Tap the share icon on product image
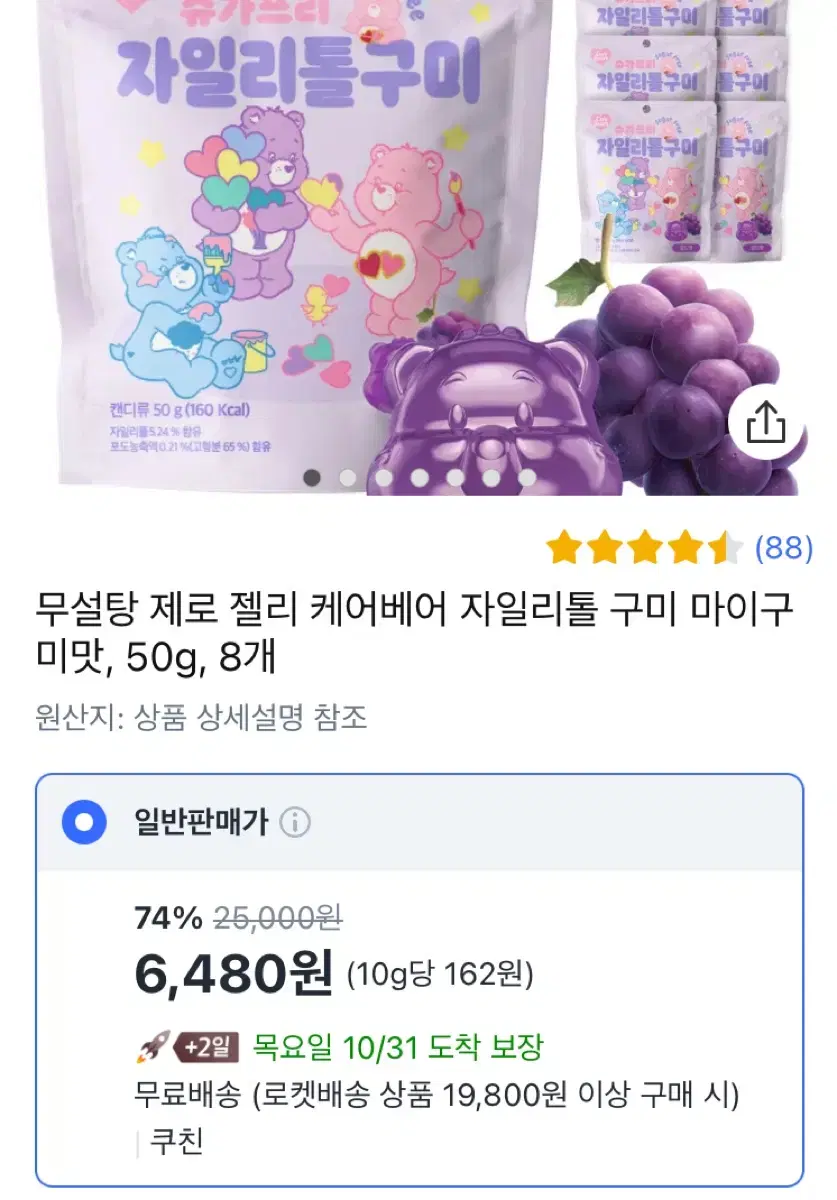This screenshot has height=1200, width=837. click(766, 425)
